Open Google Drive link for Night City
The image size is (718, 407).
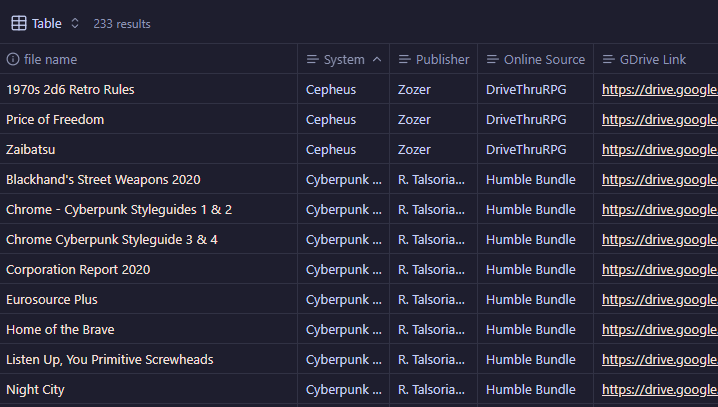659,390
